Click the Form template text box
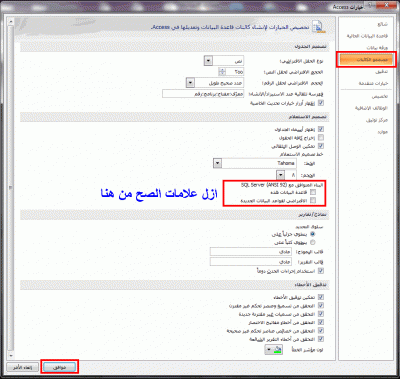400x379 pixels. (251, 252)
